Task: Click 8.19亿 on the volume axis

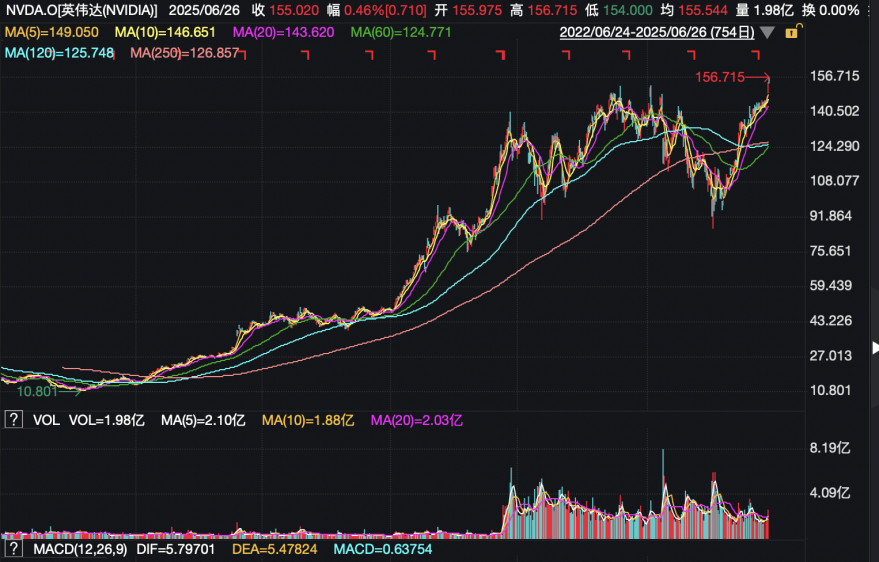Action: [830, 448]
